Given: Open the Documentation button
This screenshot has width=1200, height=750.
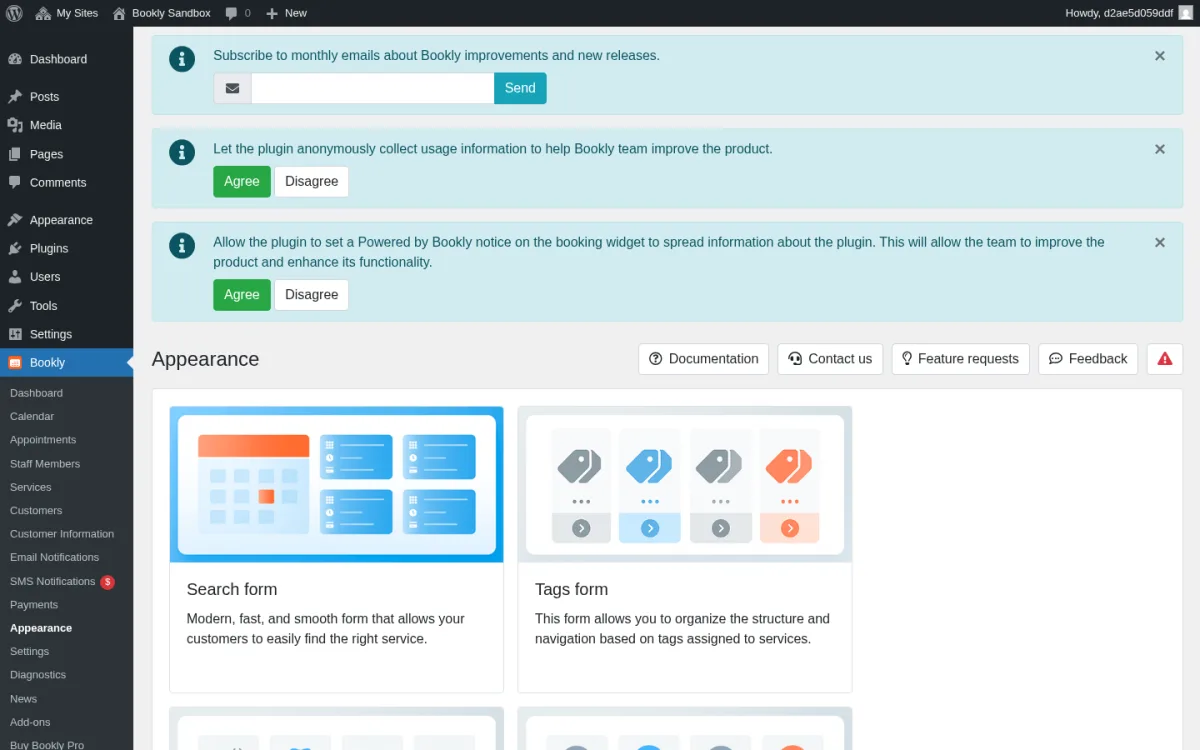Looking at the screenshot, I should tap(704, 359).
